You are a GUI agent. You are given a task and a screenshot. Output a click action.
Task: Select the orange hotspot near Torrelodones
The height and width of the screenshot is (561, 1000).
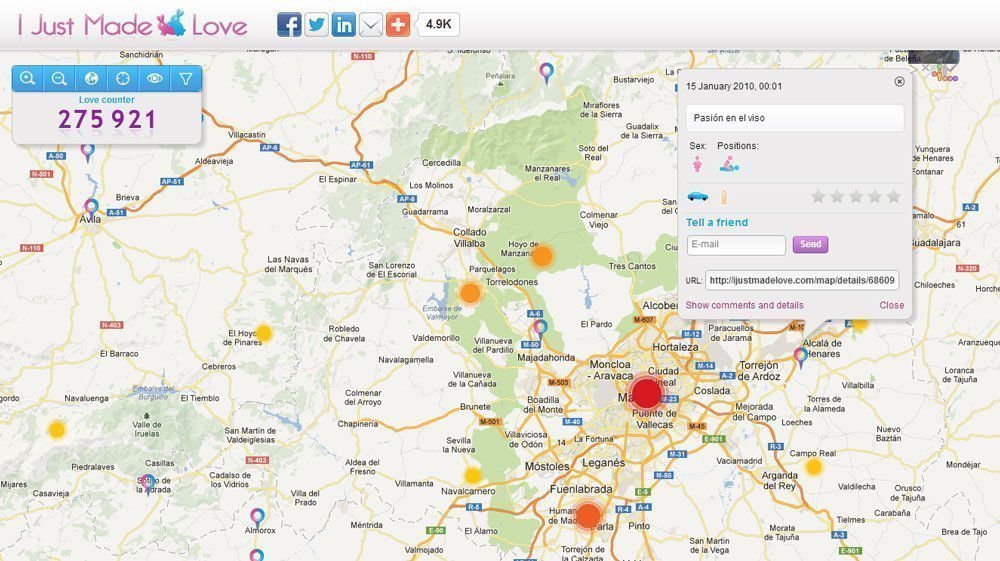click(x=470, y=293)
